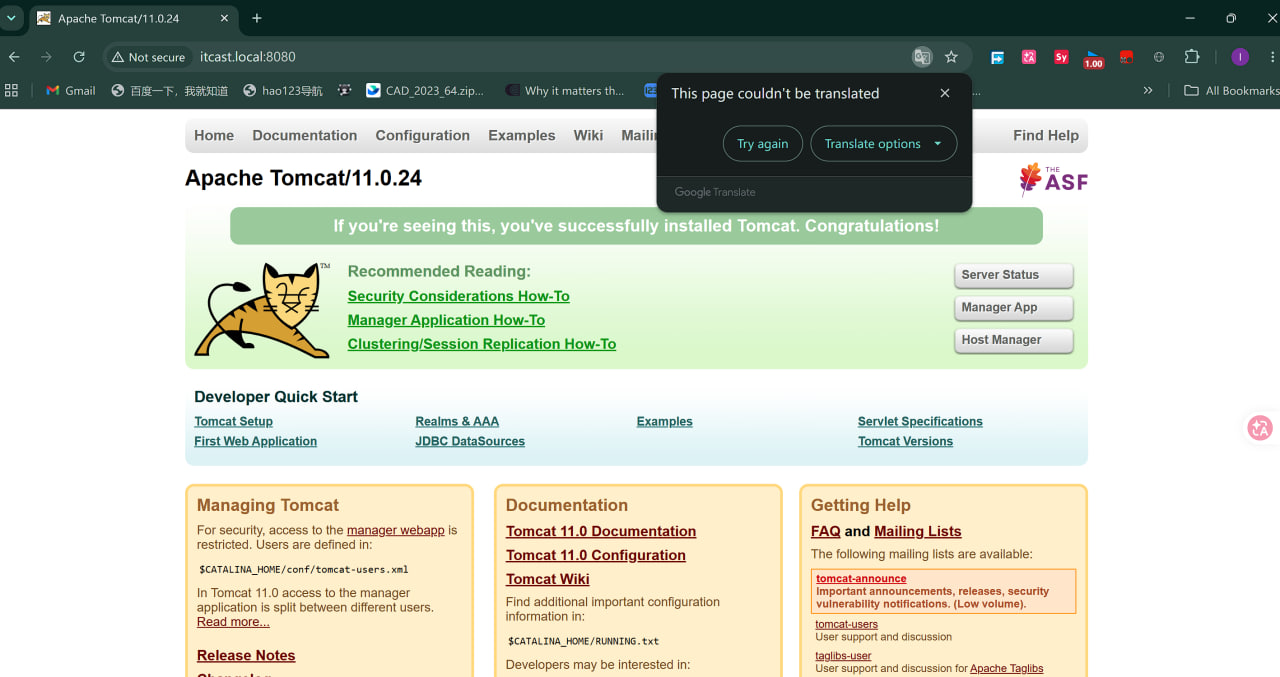Open the Mailing Lists link

tap(918, 531)
